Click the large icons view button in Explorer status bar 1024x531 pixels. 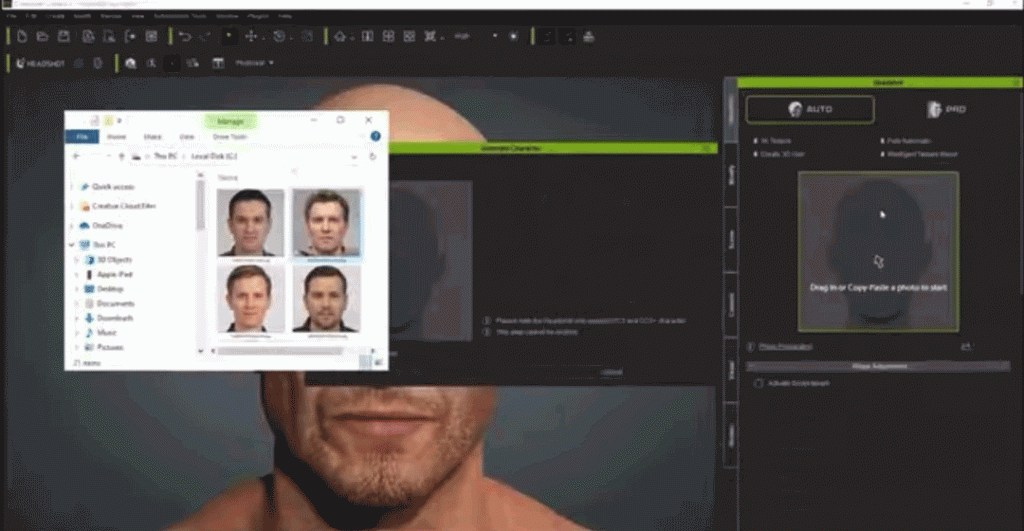378,362
